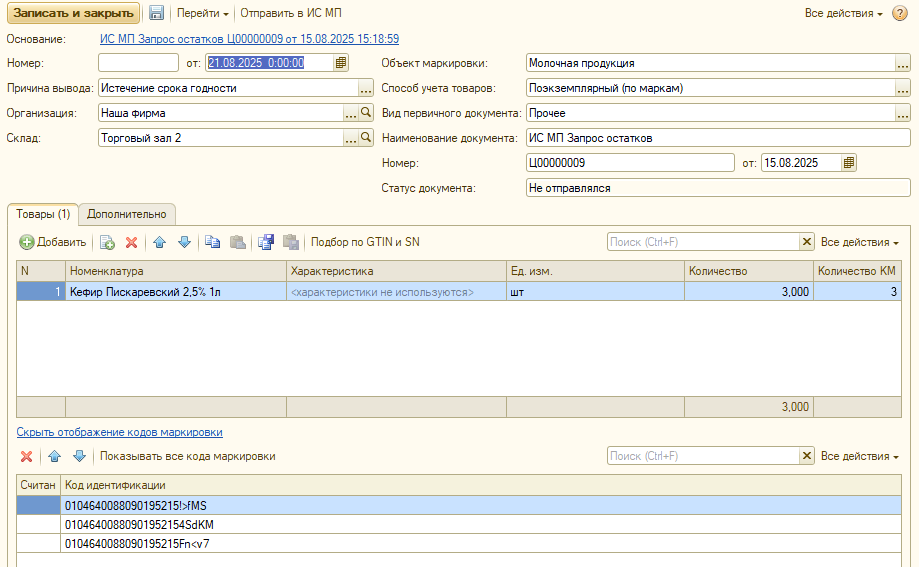This screenshot has width=919, height=567.
Task: Click Скрыть отображение кодов маркировки link
Action: pyautogui.click(x=119, y=432)
